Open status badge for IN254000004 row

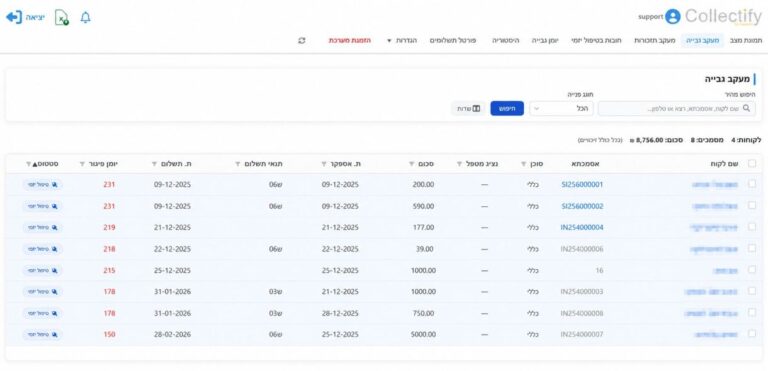click(43, 227)
